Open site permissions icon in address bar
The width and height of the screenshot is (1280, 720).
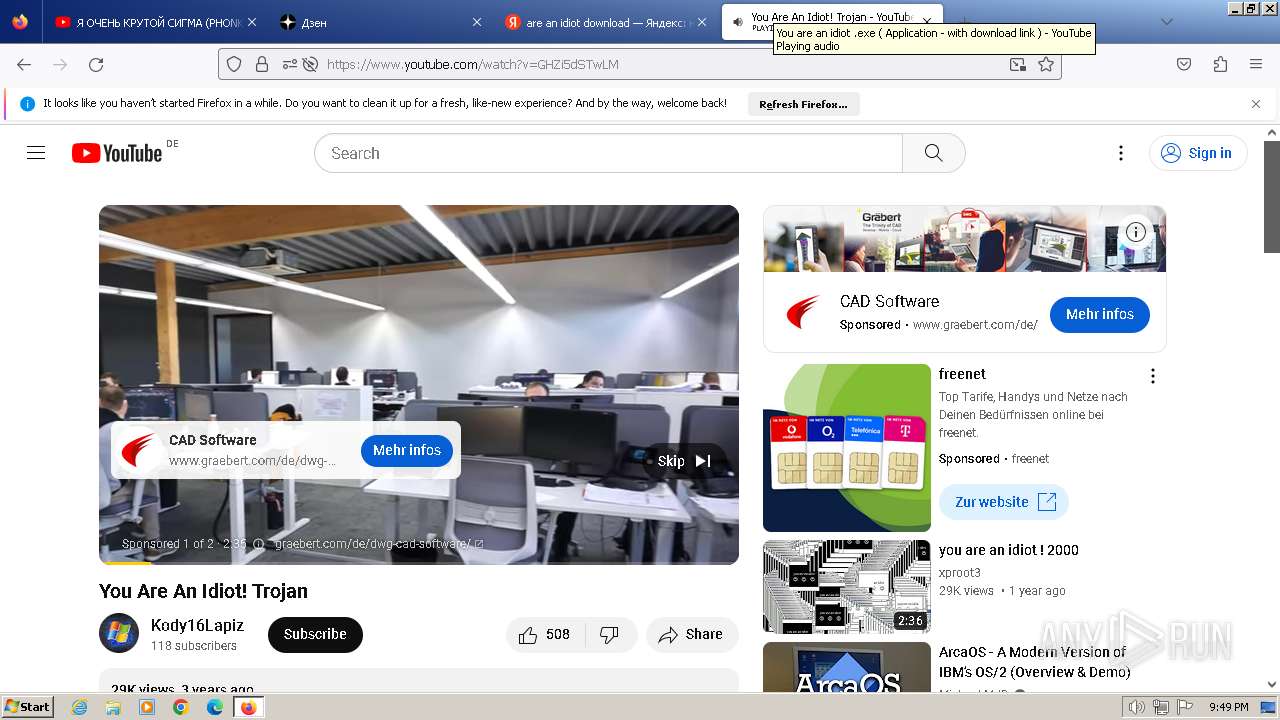click(289, 64)
